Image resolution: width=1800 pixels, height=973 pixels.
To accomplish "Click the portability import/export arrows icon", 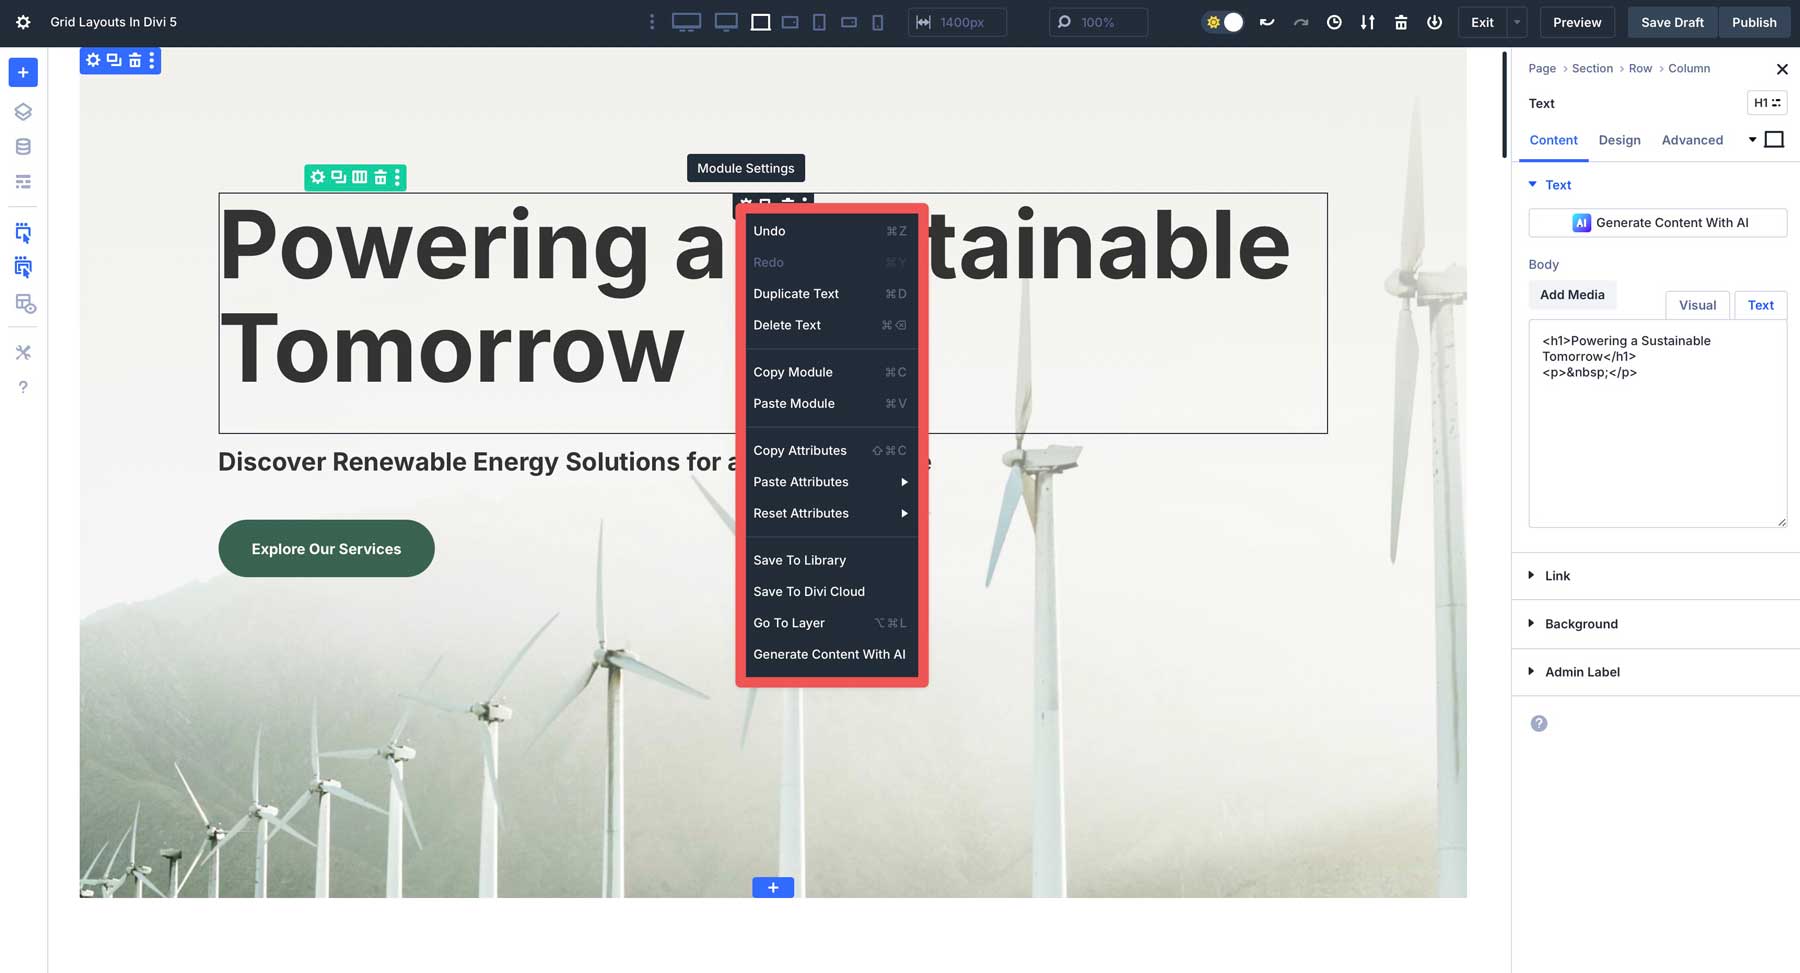I will (x=1367, y=22).
